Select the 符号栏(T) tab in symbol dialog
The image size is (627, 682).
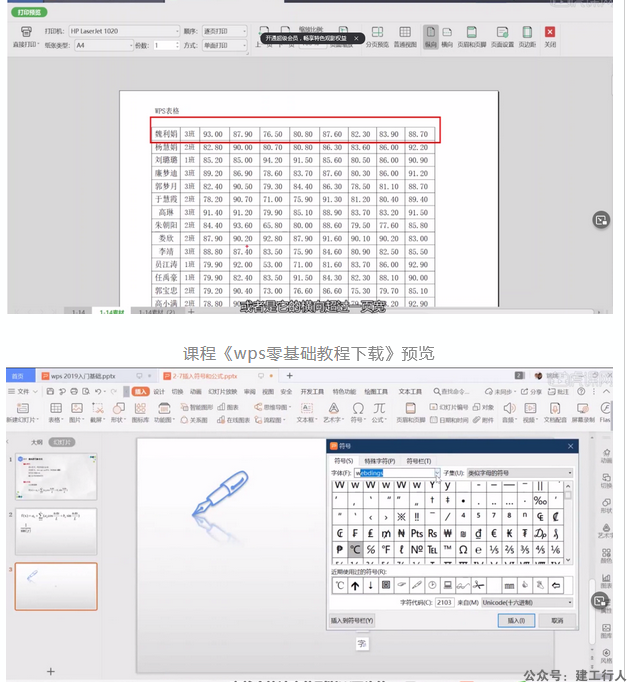[x=419, y=461]
